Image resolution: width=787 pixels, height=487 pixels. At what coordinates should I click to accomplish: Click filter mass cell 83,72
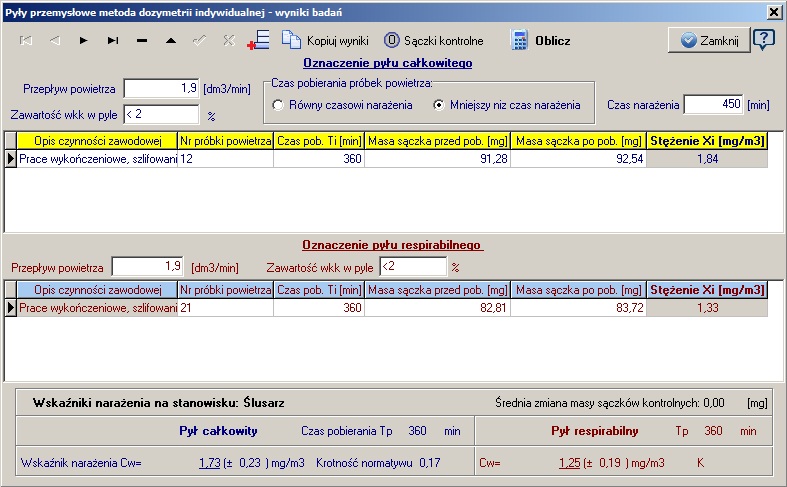579,308
